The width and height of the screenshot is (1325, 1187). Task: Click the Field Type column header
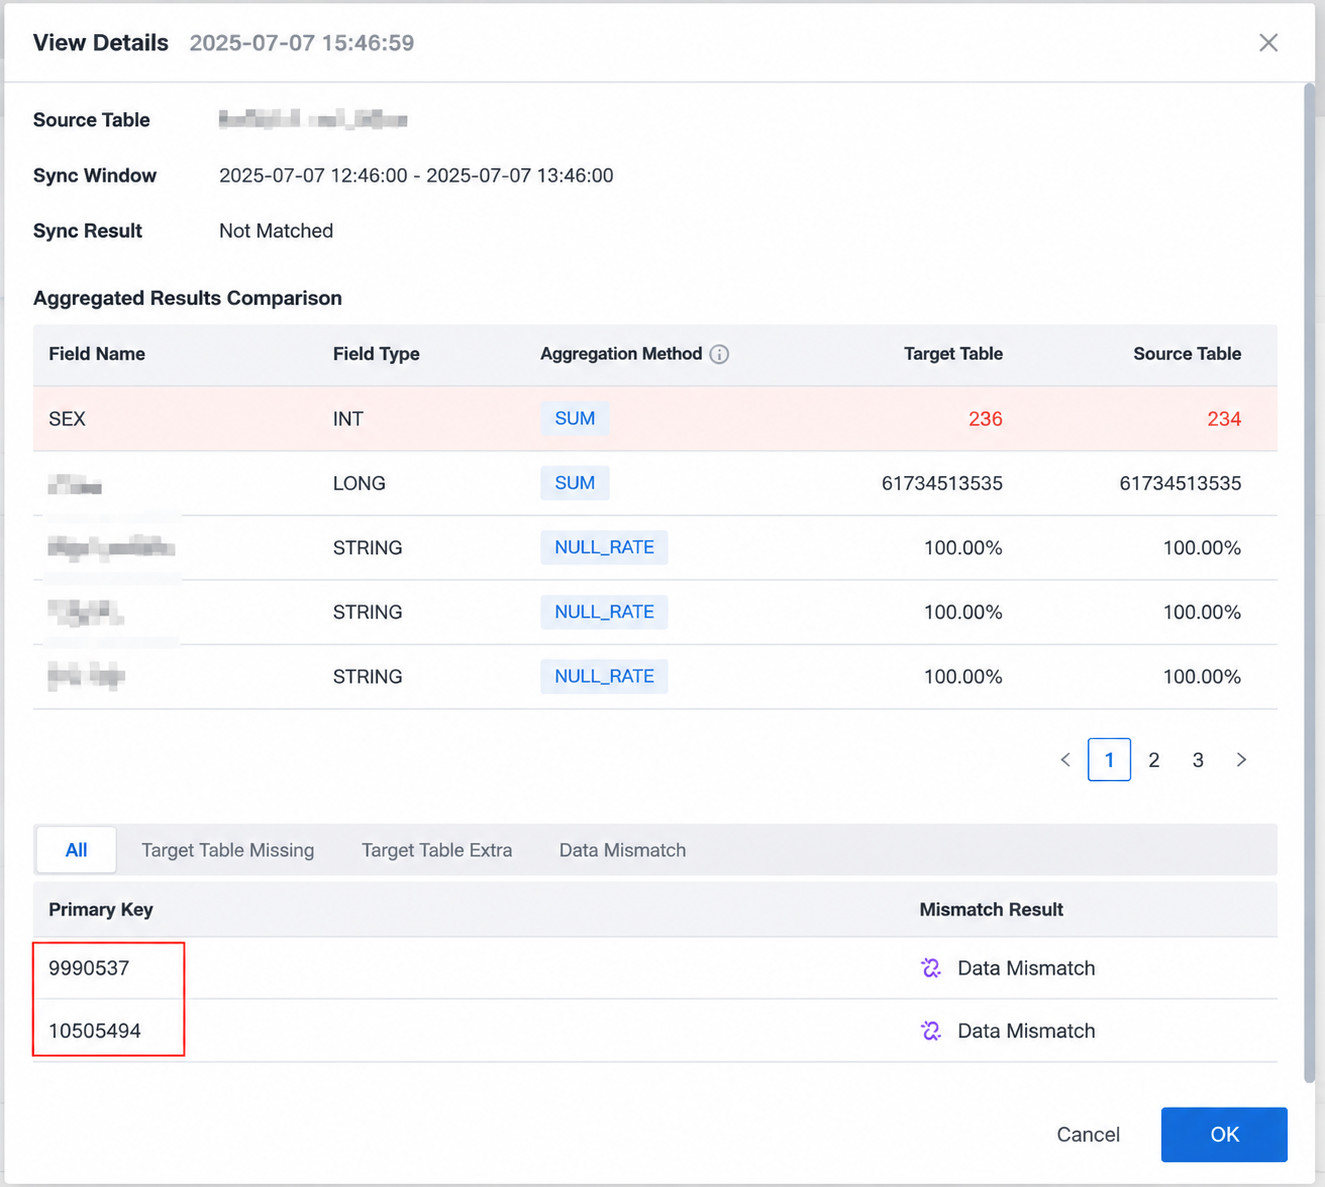click(x=376, y=354)
